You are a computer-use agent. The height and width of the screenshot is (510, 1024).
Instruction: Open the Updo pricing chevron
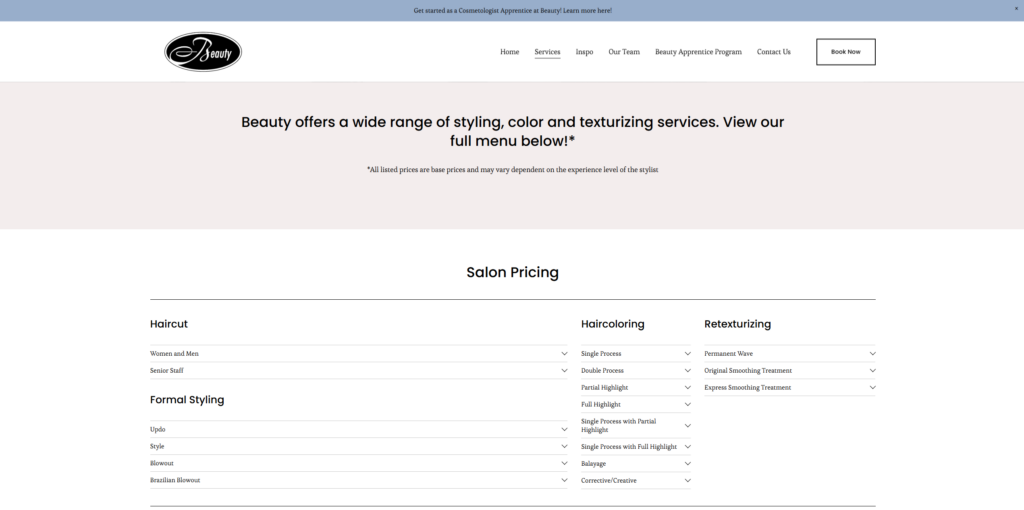click(x=564, y=429)
